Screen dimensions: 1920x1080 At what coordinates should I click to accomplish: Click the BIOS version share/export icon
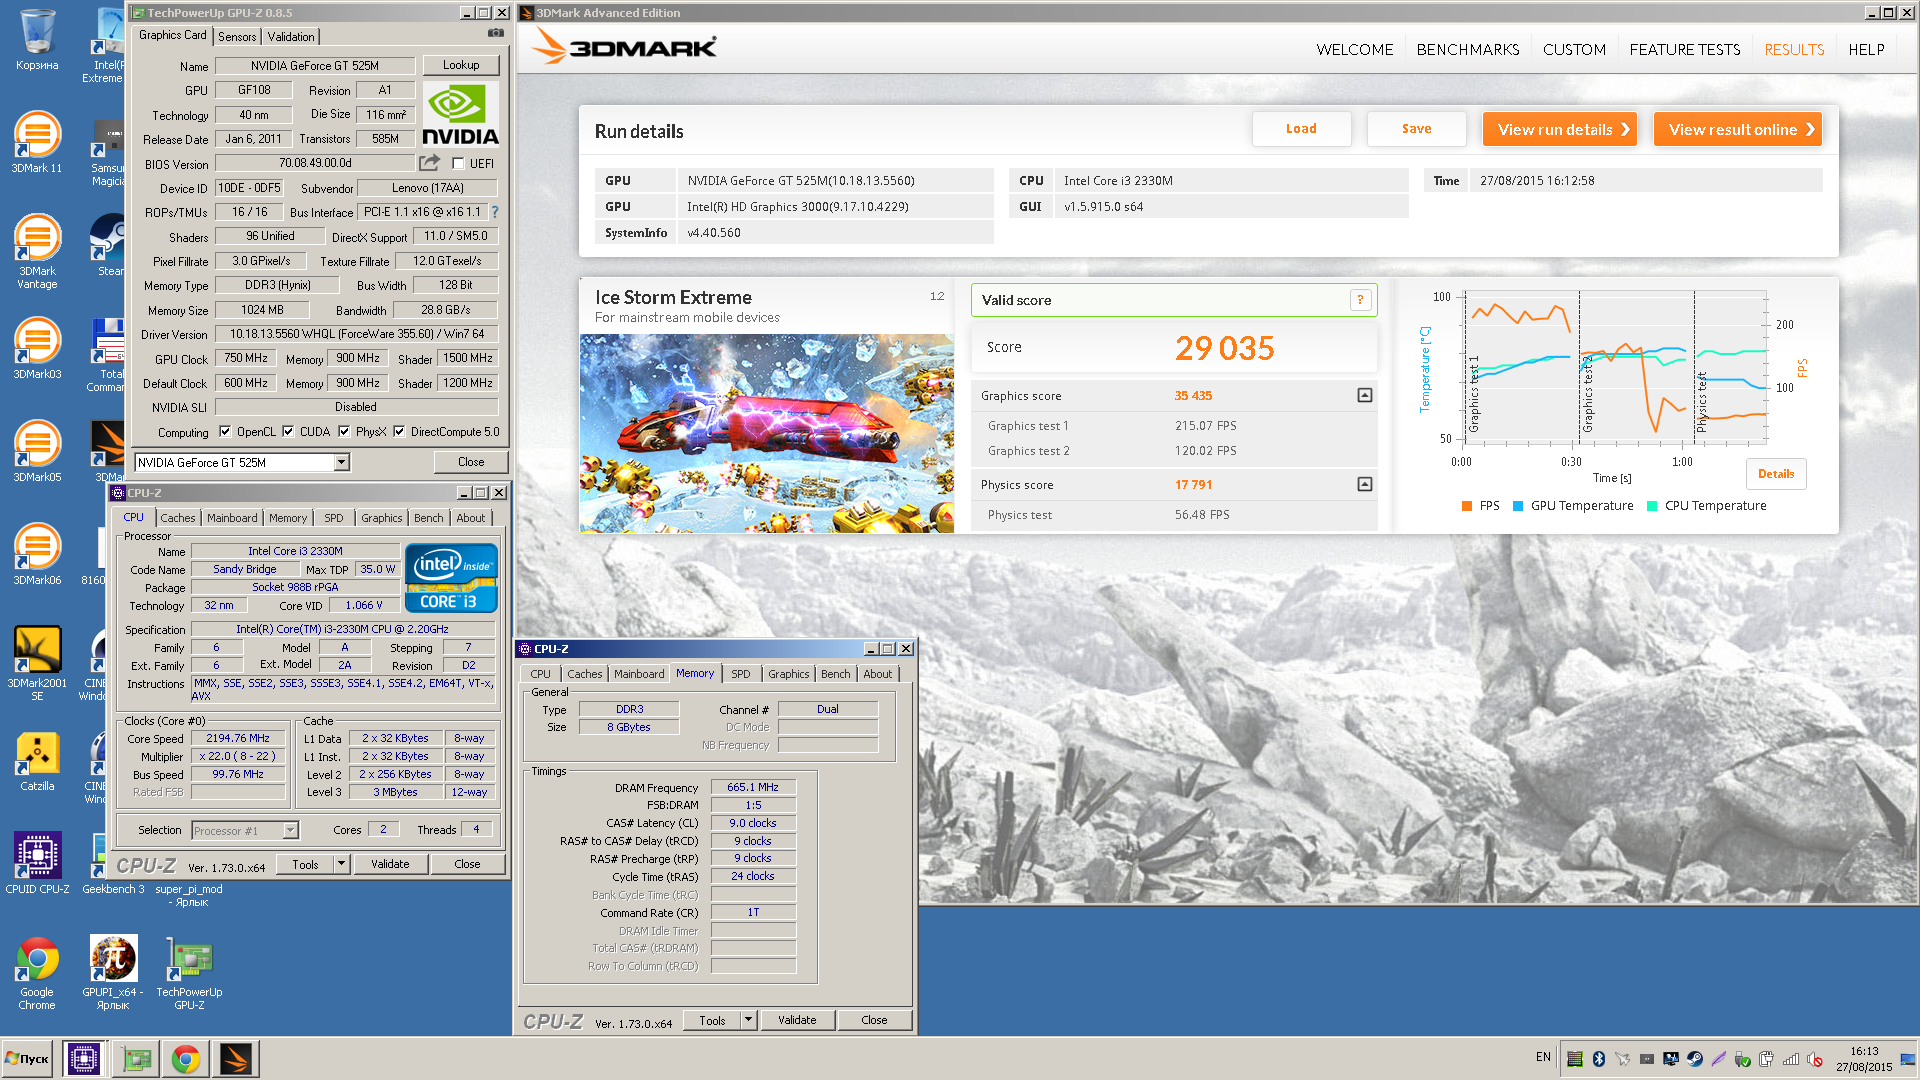430,162
